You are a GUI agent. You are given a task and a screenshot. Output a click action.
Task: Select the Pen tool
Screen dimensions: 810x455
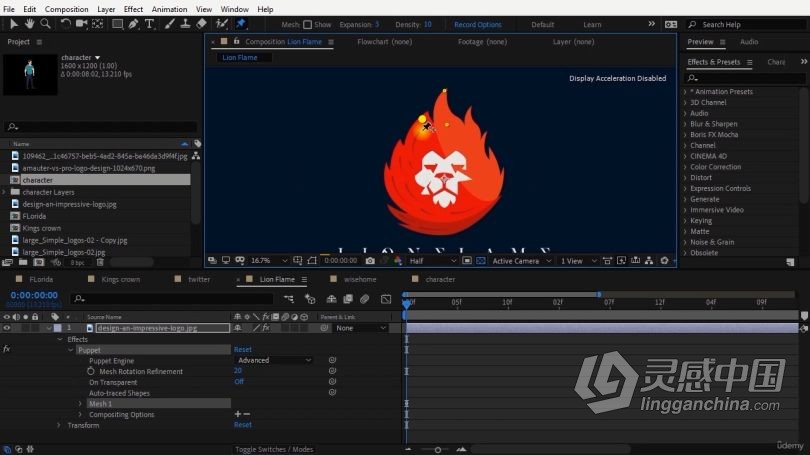click(x=133, y=24)
